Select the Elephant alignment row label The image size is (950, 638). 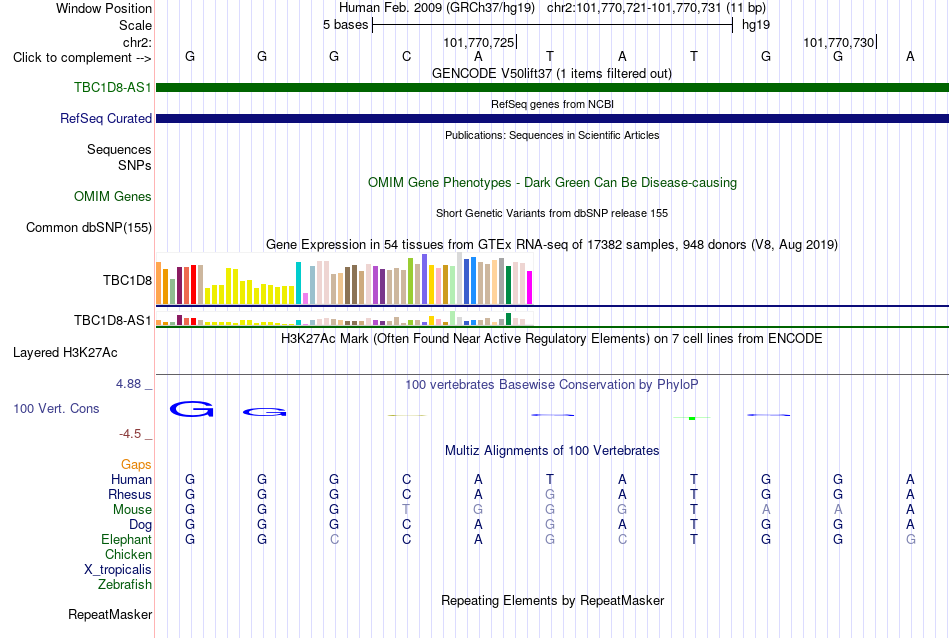[127, 539]
